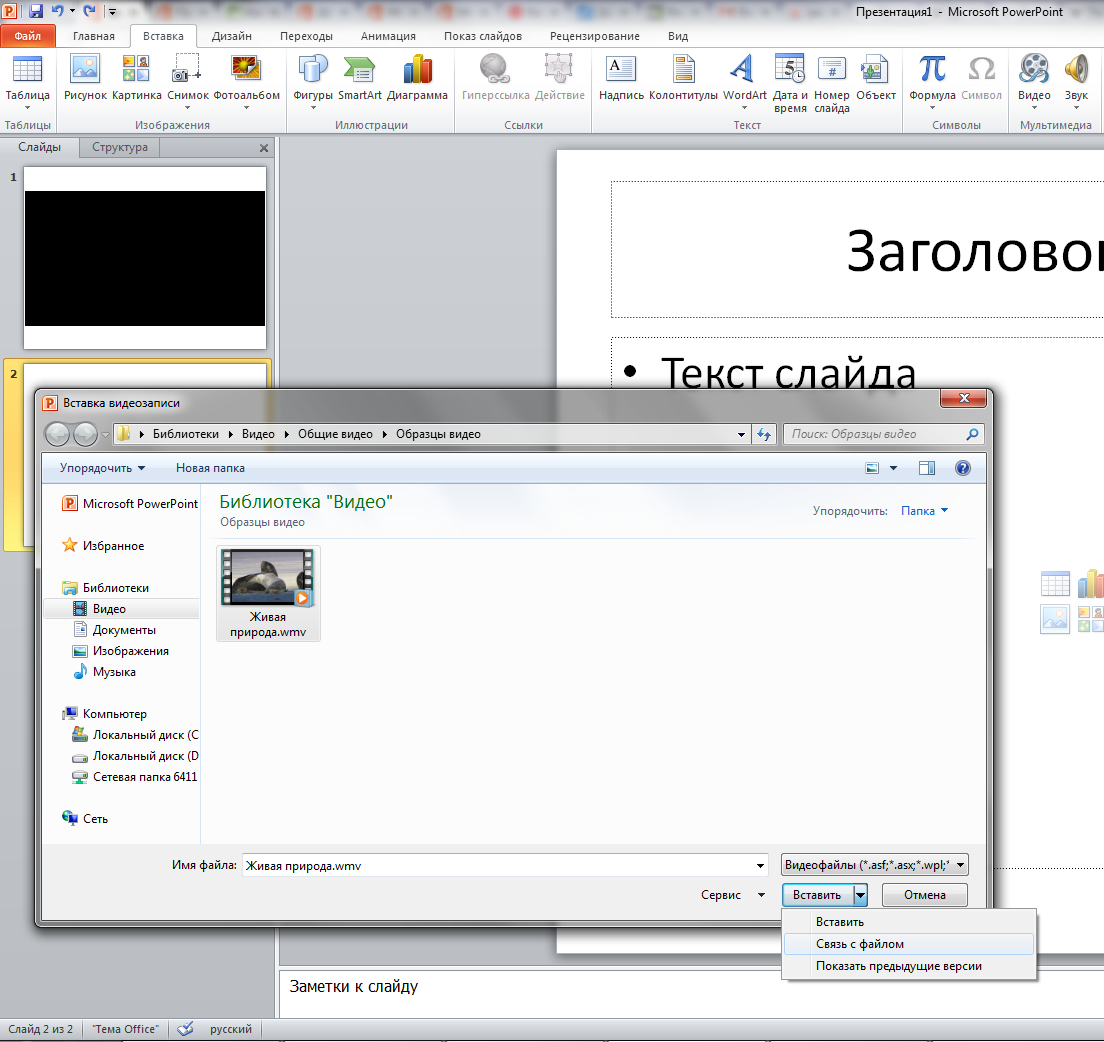Insert Номер слайда slide number
The height and width of the screenshot is (1042, 1104).
[832, 83]
